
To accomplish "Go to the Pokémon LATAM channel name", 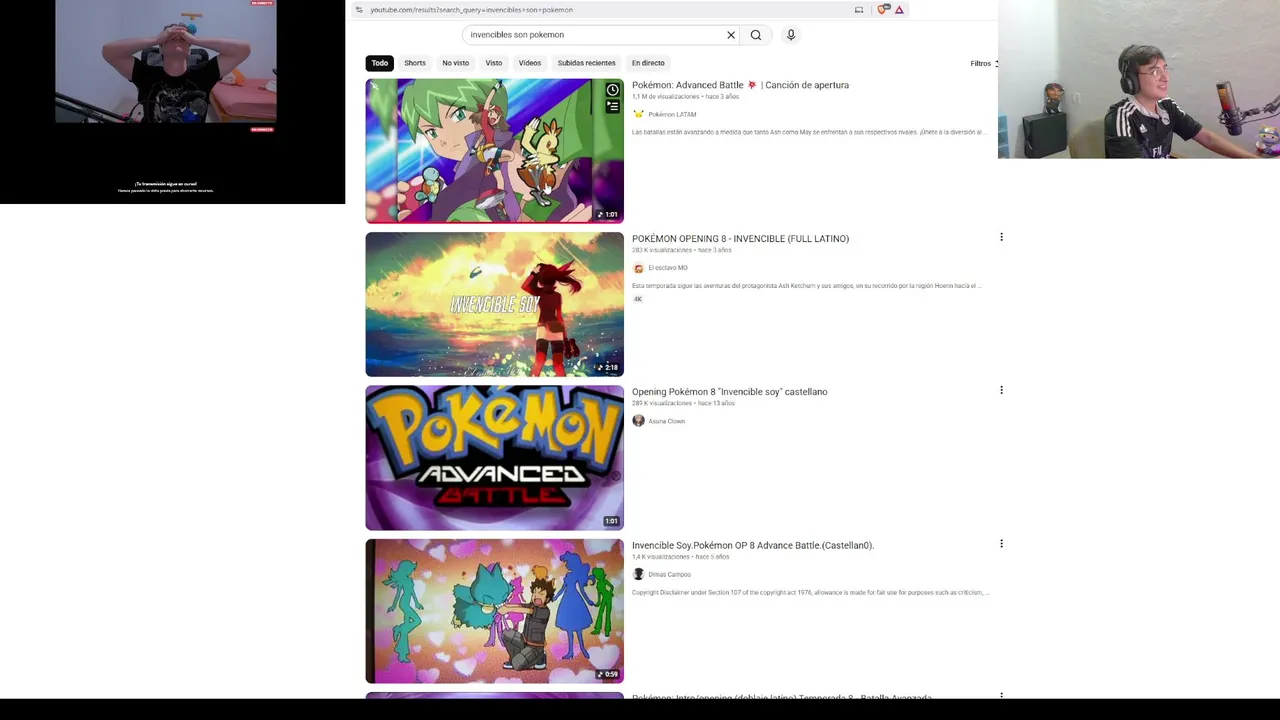I will pos(672,115).
